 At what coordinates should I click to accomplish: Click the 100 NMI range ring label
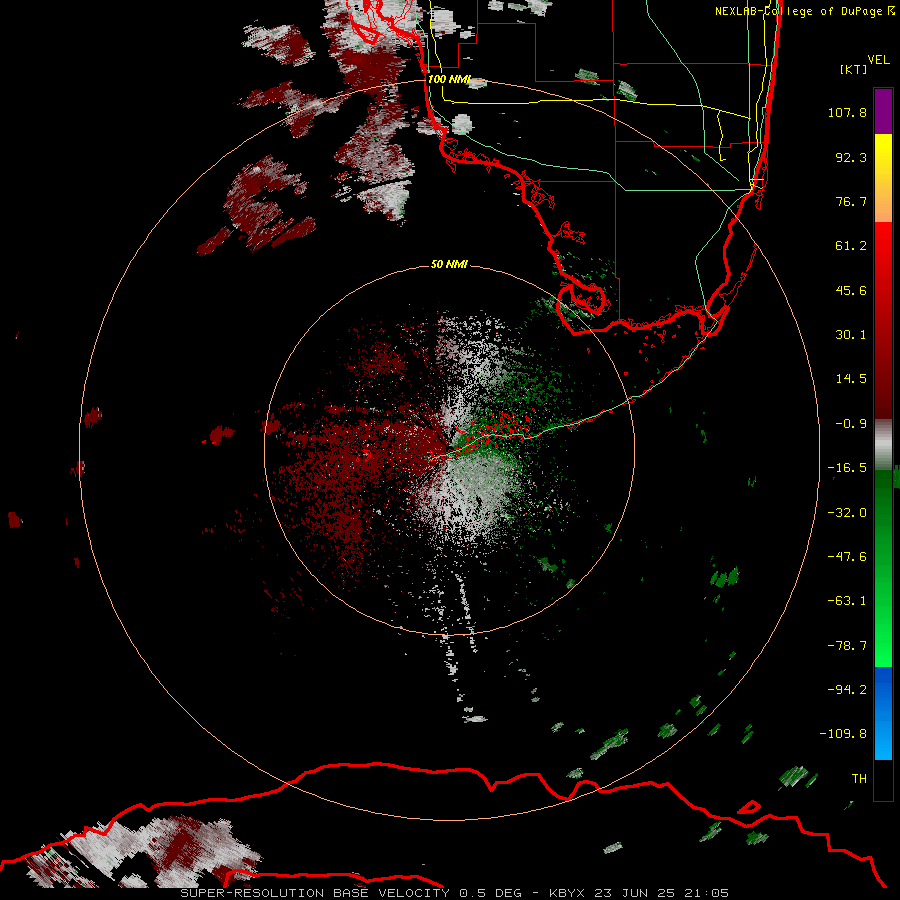(x=449, y=79)
